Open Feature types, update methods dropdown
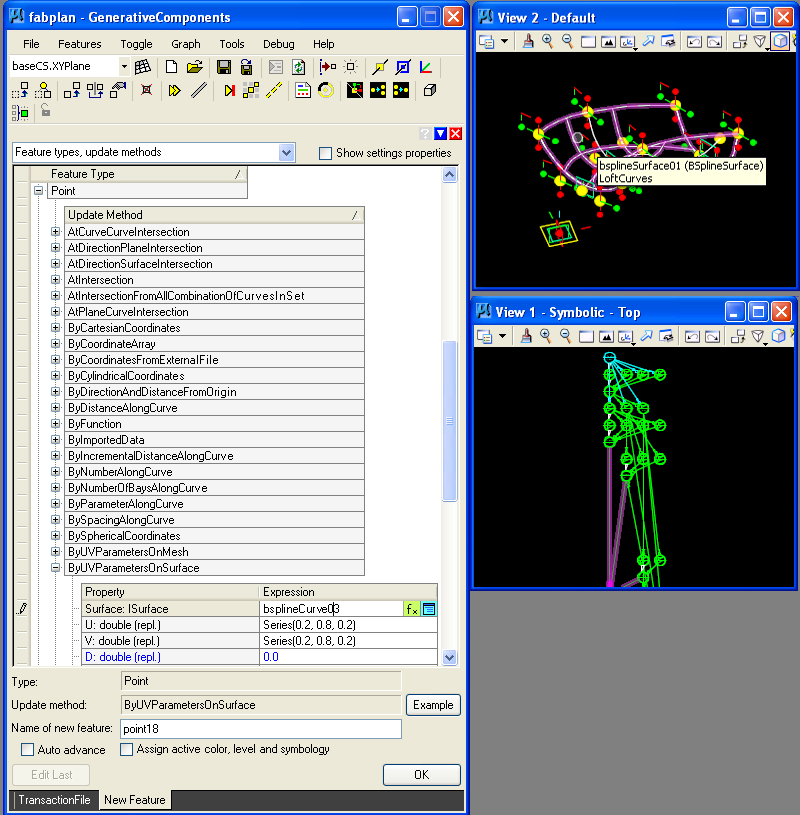This screenshot has height=815, width=800. pos(286,153)
